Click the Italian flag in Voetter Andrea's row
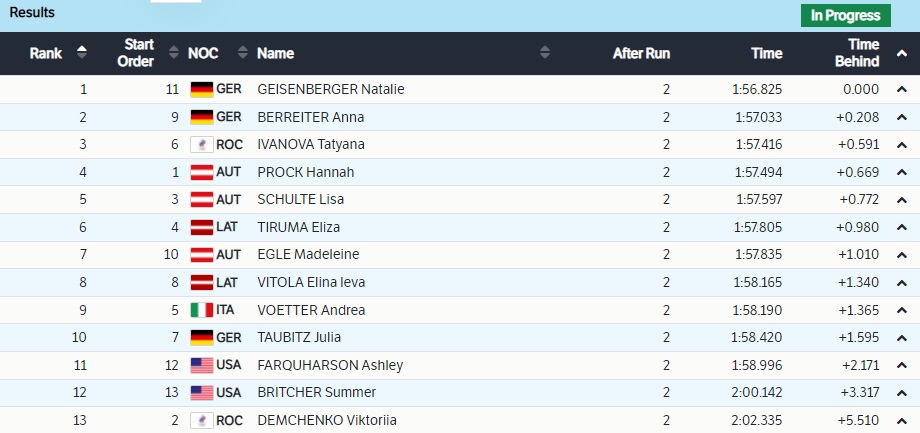The image size is (920, 433). 202,310
